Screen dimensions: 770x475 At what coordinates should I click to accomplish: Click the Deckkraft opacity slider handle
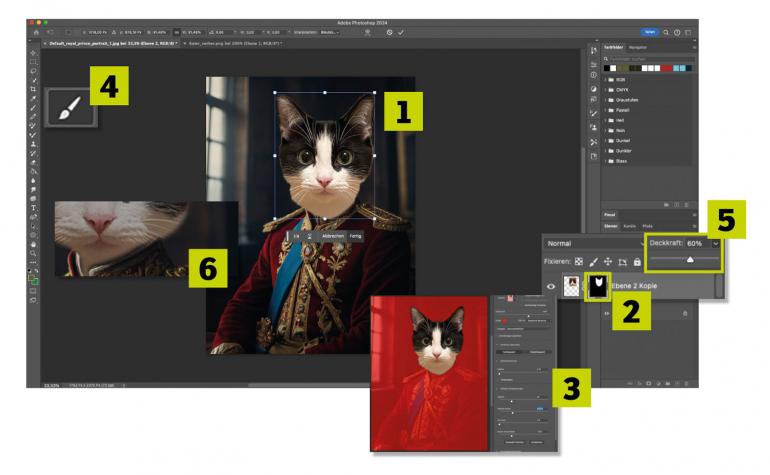coord(690,260)
